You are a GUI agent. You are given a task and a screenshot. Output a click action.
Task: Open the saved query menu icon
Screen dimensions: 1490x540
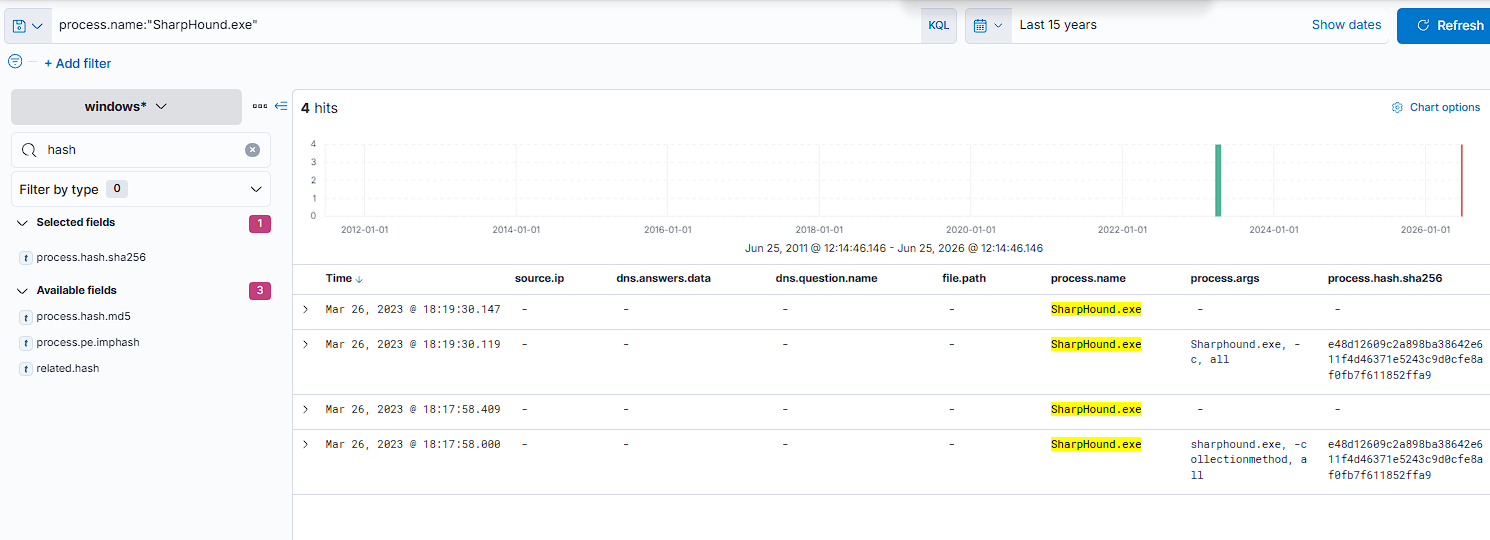pyautogui.click(x=27, y=26)
